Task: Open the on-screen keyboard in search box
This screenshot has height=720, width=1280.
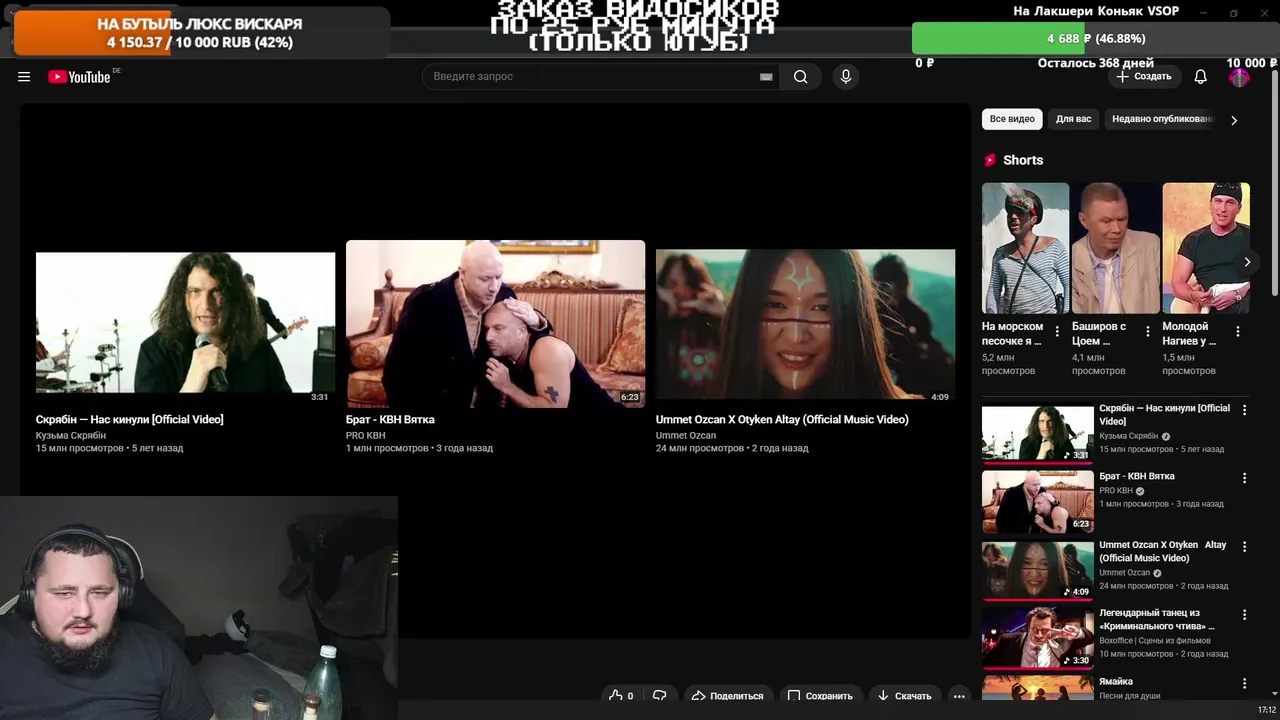Action: (766, 77)
